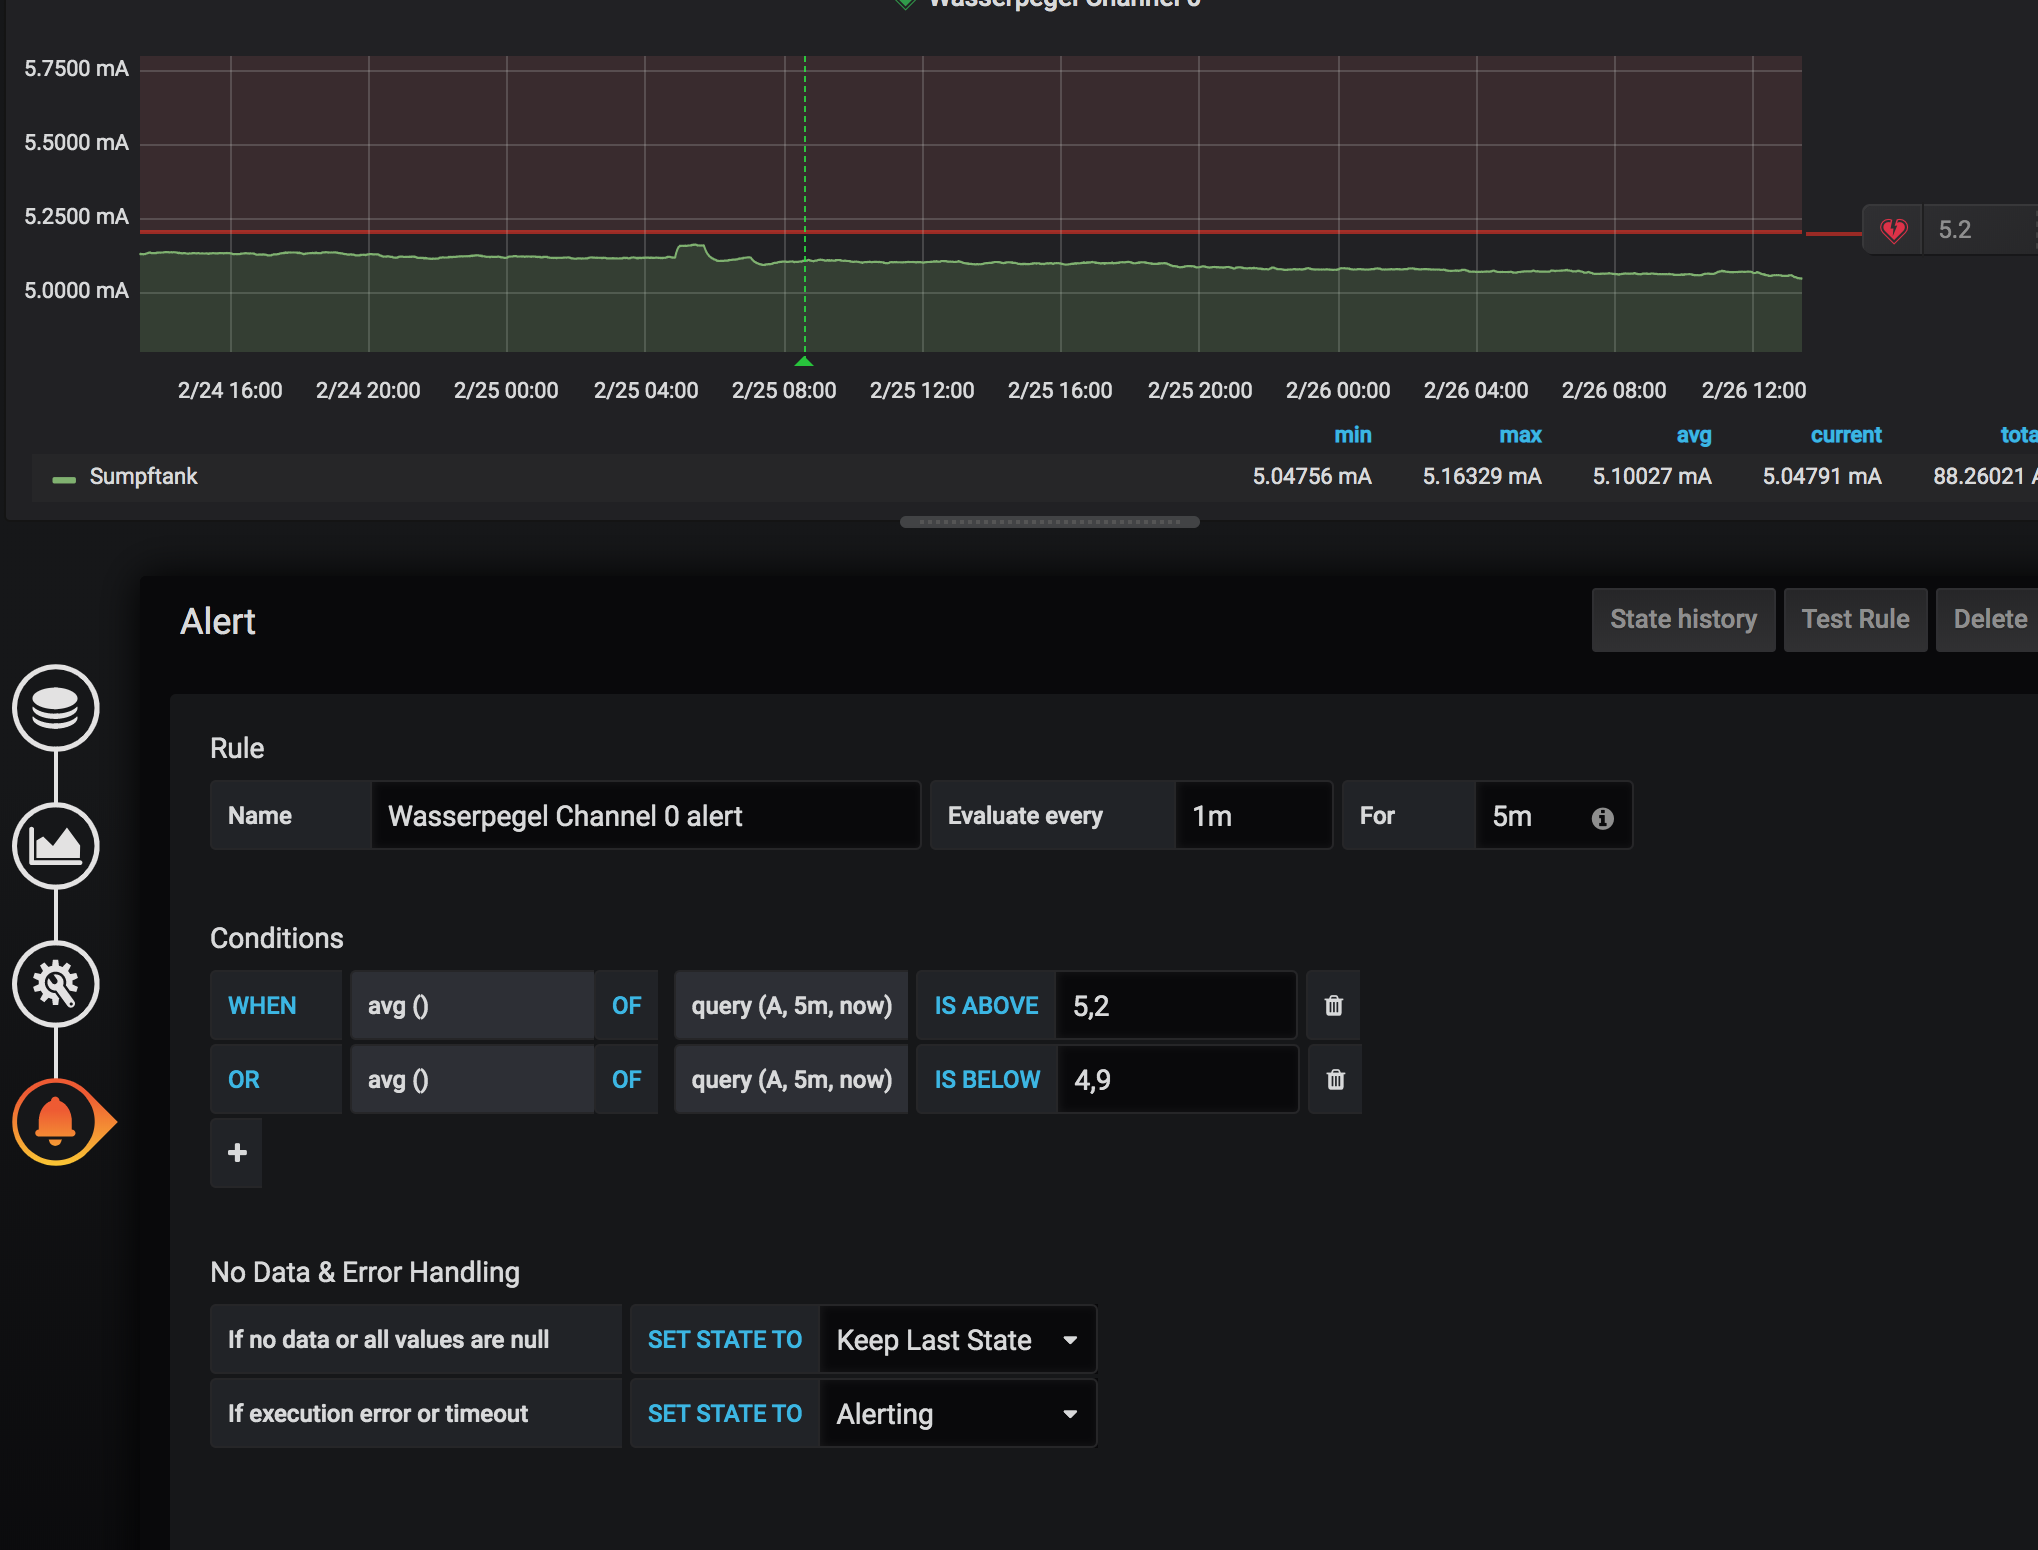Click the alert annotation marker below graph
The width and height of the screenshot is (2038, 1550).
(x=804, y=360)
